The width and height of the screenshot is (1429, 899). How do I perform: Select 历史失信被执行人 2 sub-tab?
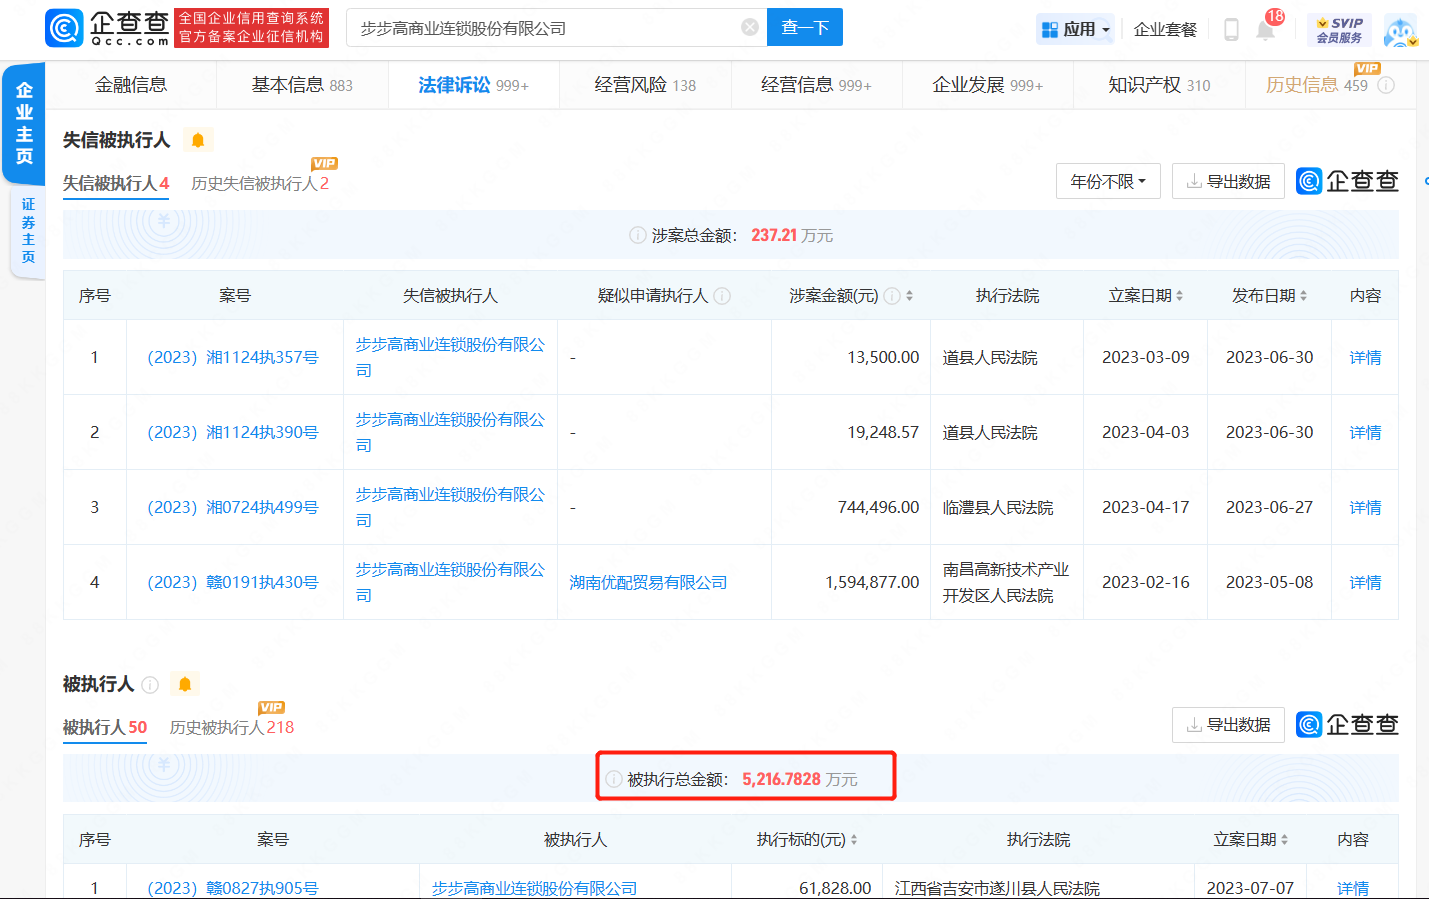(260, 183)
